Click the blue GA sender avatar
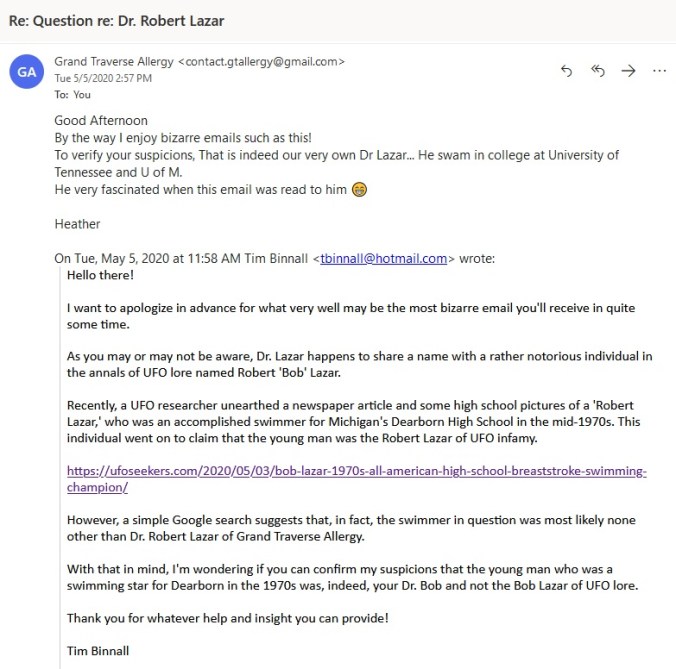676x669 pixels. coord(26,71)
